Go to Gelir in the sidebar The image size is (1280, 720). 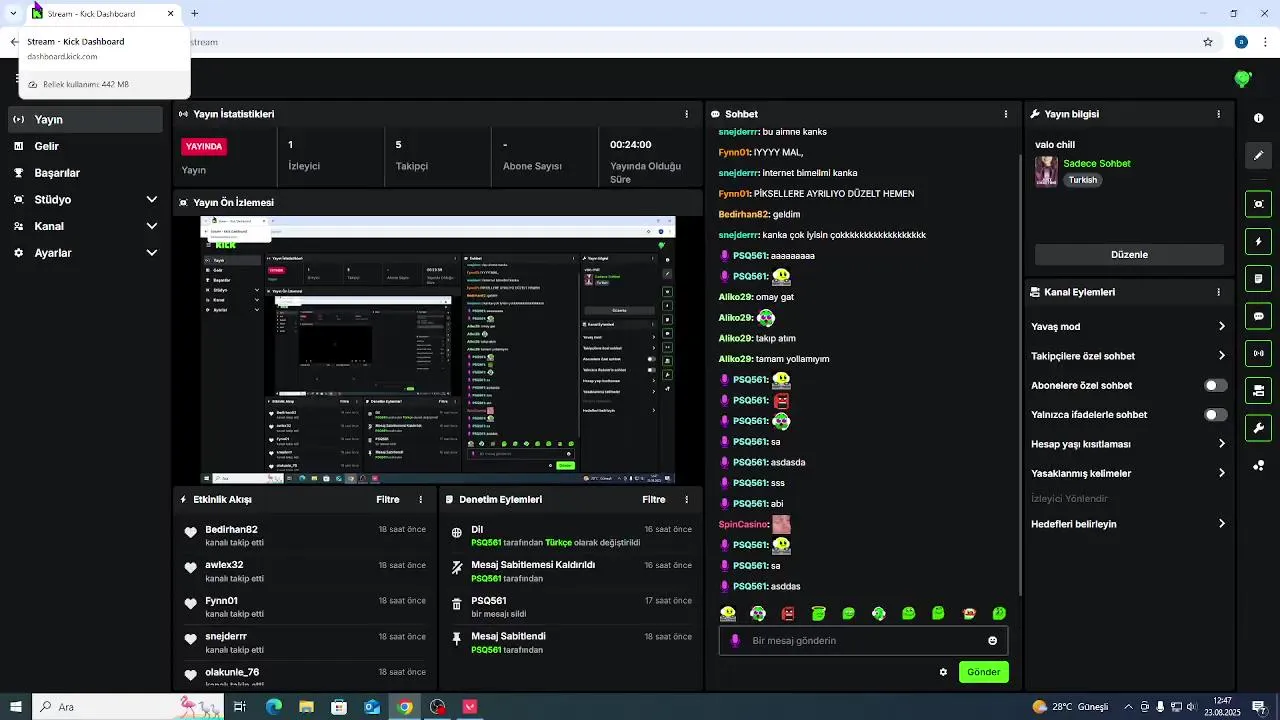click(x=85, y=146)
